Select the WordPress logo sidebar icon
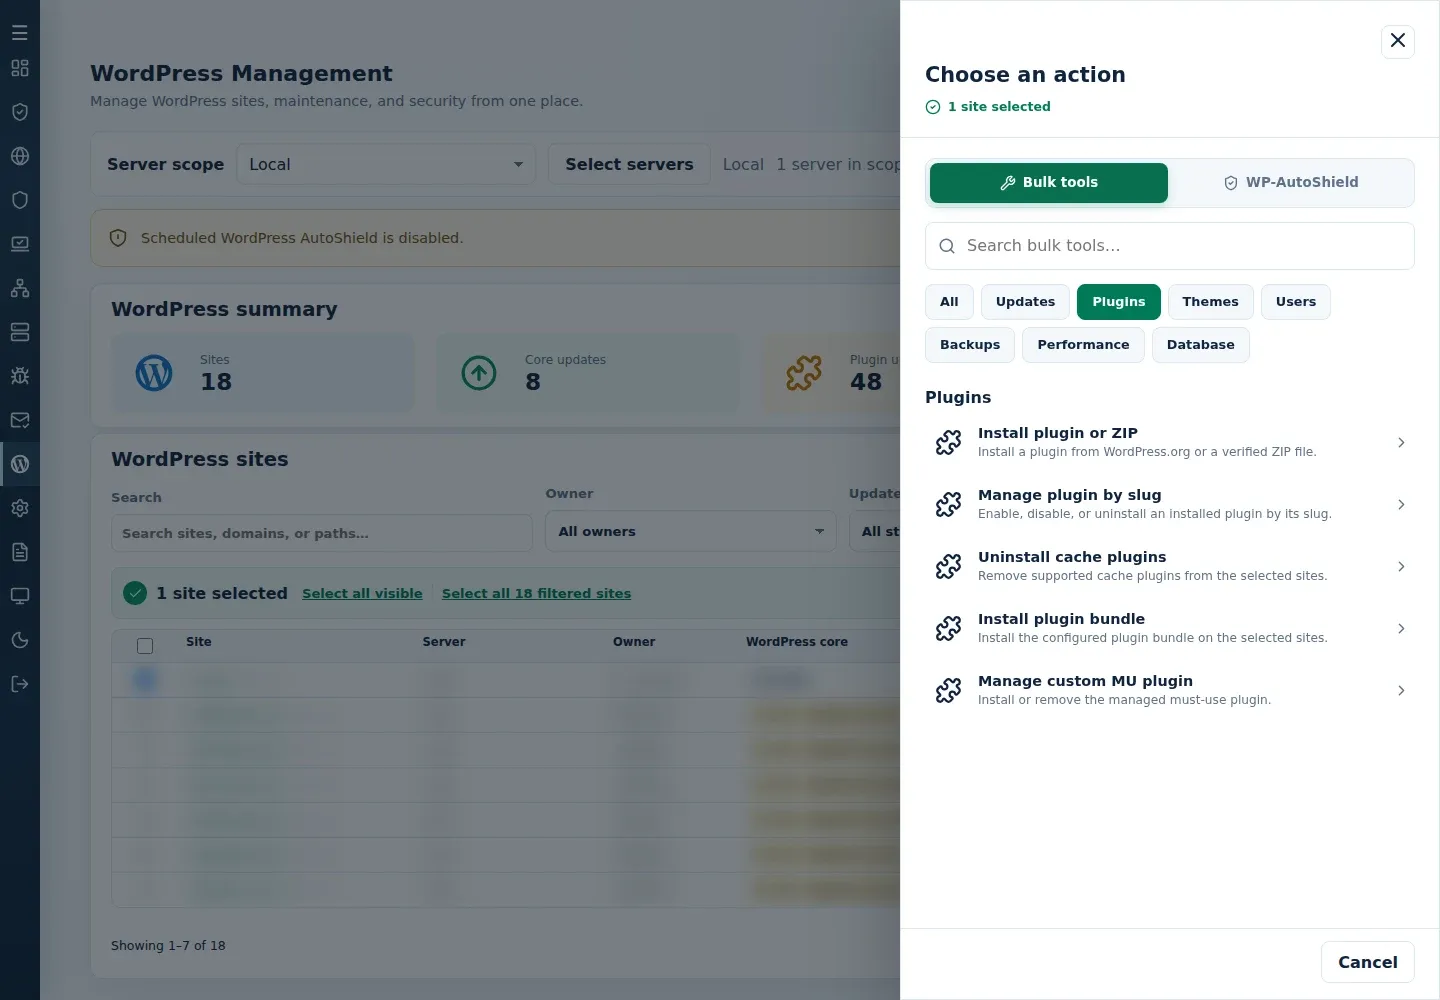This screenshot has width=1440, height=1000. coord(20,464)
